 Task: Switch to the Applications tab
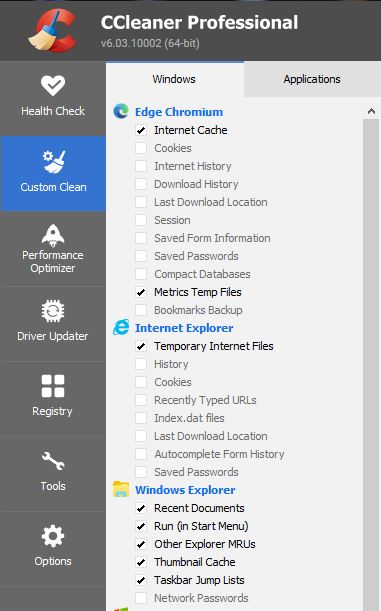(x=312, y=79)
